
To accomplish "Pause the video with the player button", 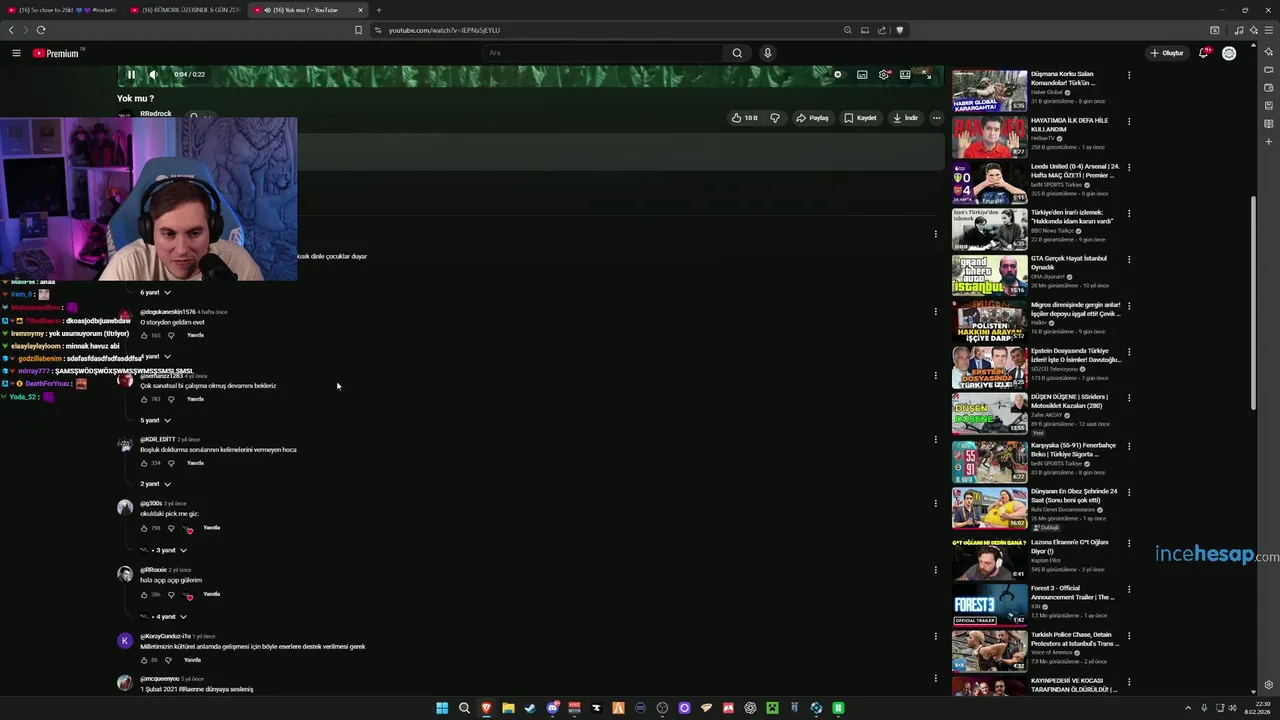I will (131, 75).
